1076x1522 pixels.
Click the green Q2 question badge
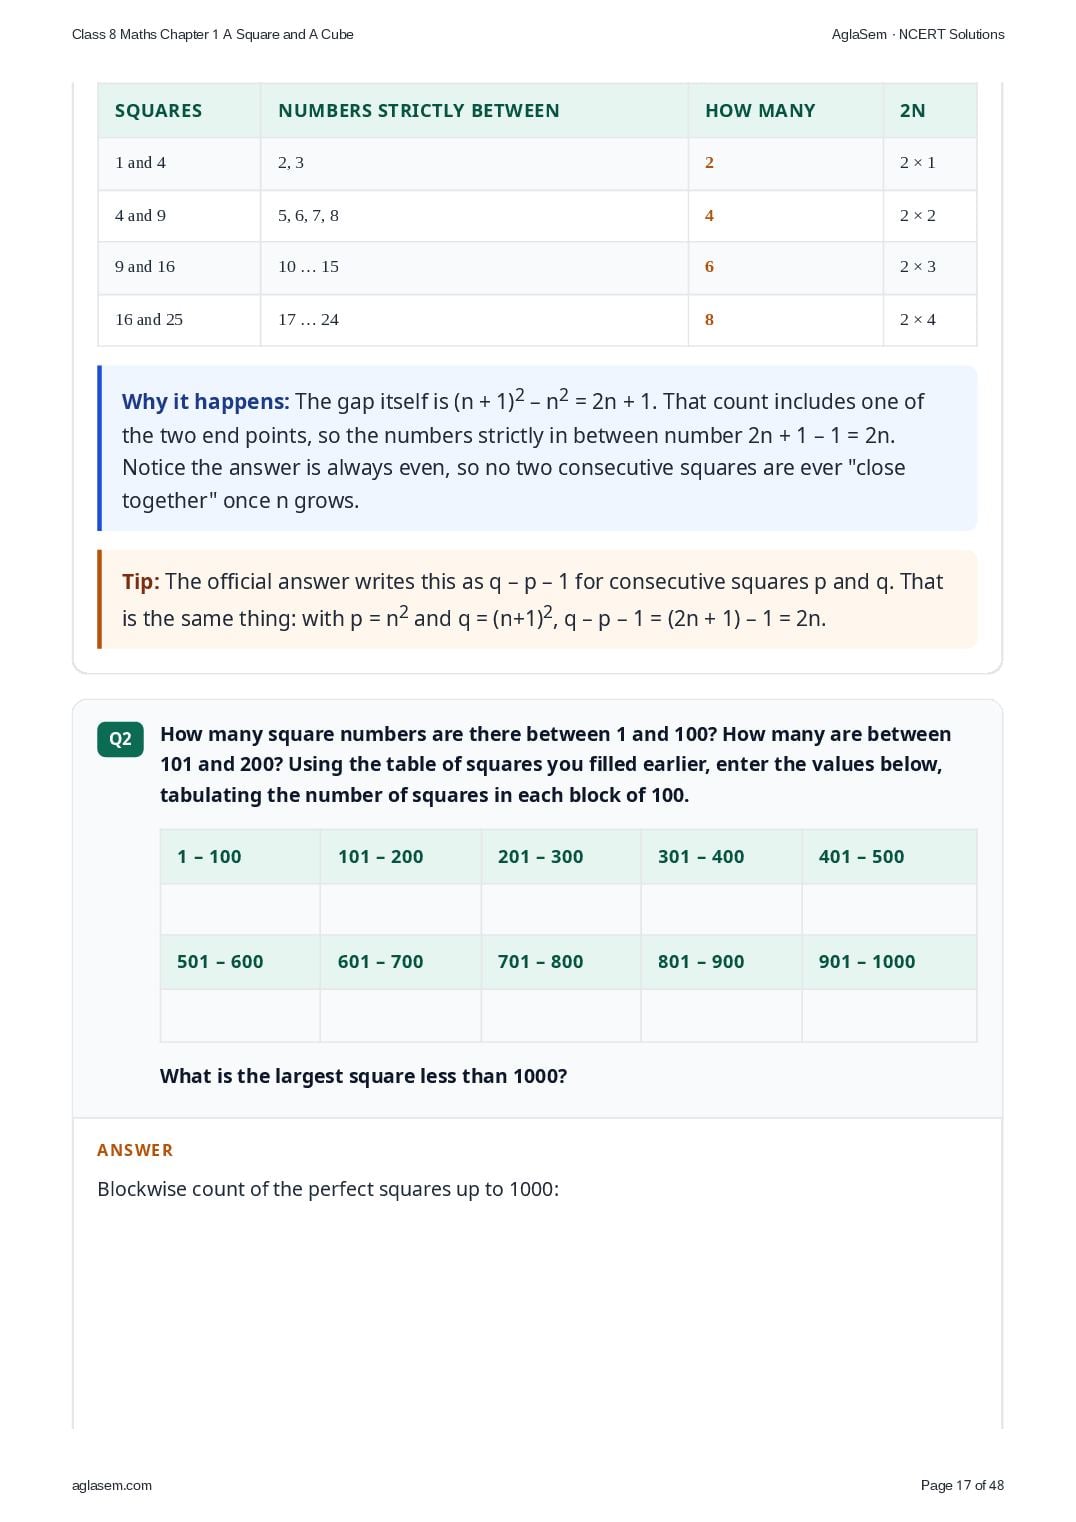pos(120,739)
